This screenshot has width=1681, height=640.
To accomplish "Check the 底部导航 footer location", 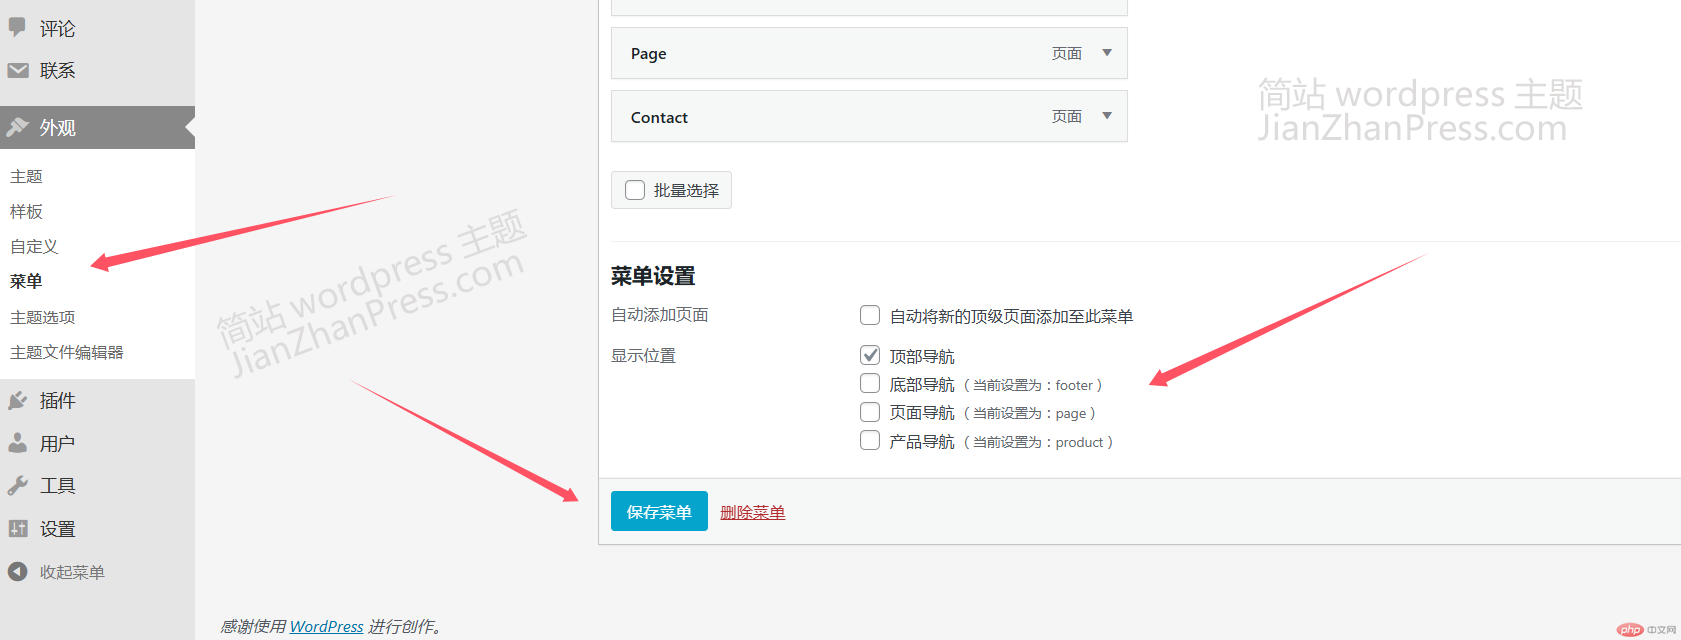I will (870, 384).
